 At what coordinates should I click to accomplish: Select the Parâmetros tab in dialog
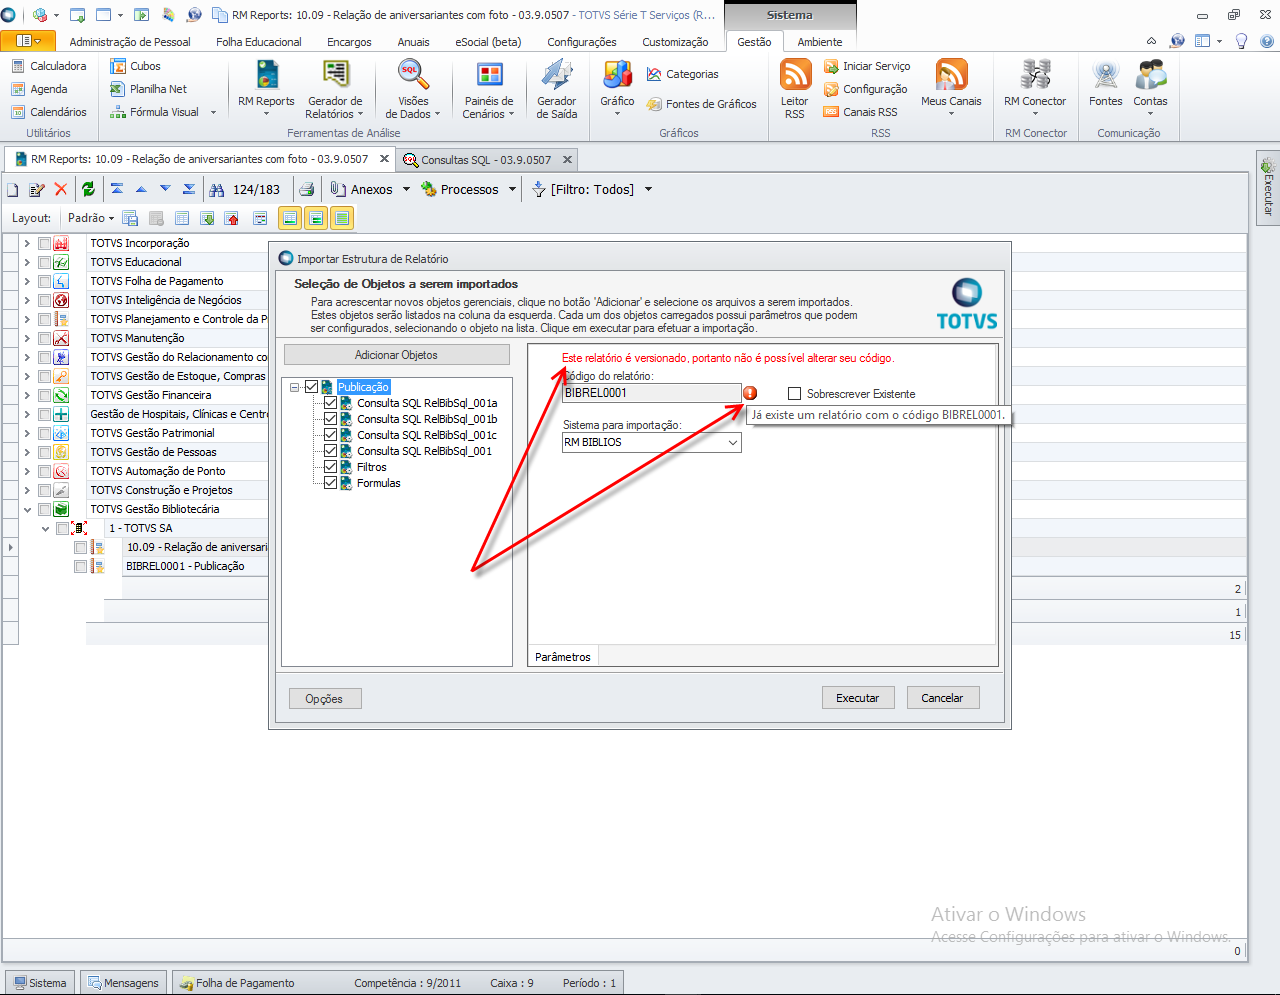coord(563,657)
